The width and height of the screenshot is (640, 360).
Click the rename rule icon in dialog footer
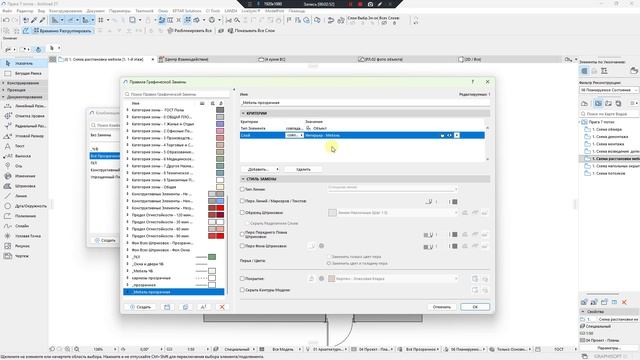click(204, 307)
